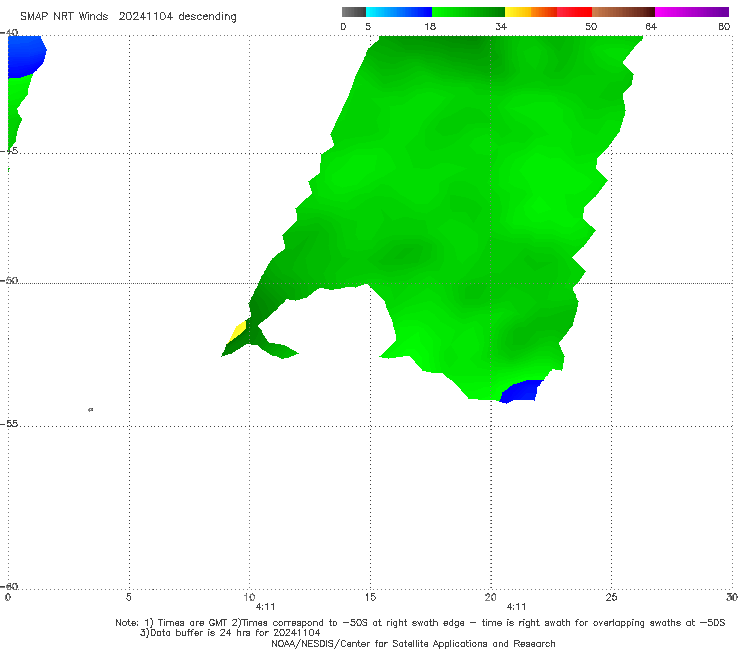Click the colorbar label '18'
The image size is (740, 650).
point(430,27)
